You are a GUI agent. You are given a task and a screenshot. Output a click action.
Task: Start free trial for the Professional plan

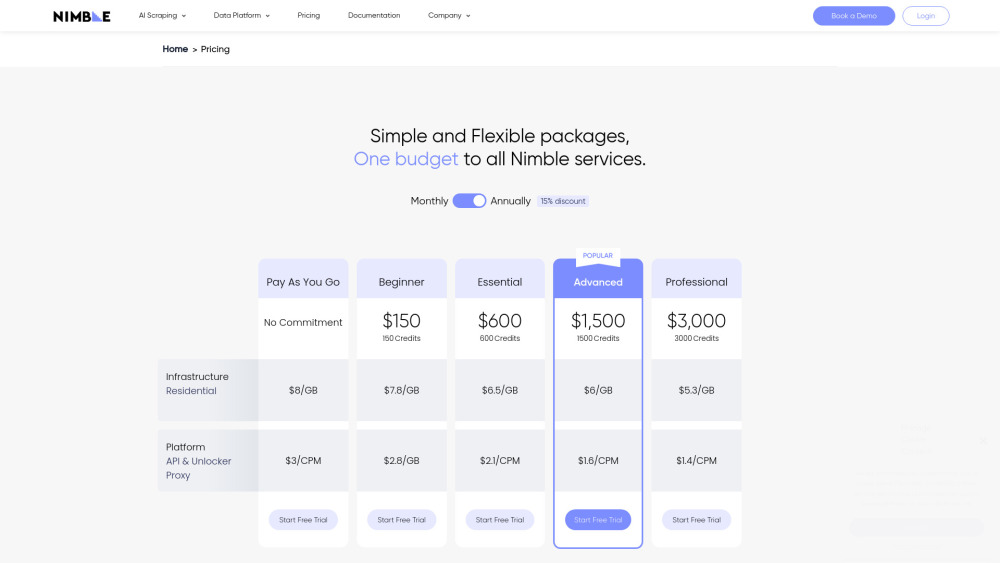point(696,520)
